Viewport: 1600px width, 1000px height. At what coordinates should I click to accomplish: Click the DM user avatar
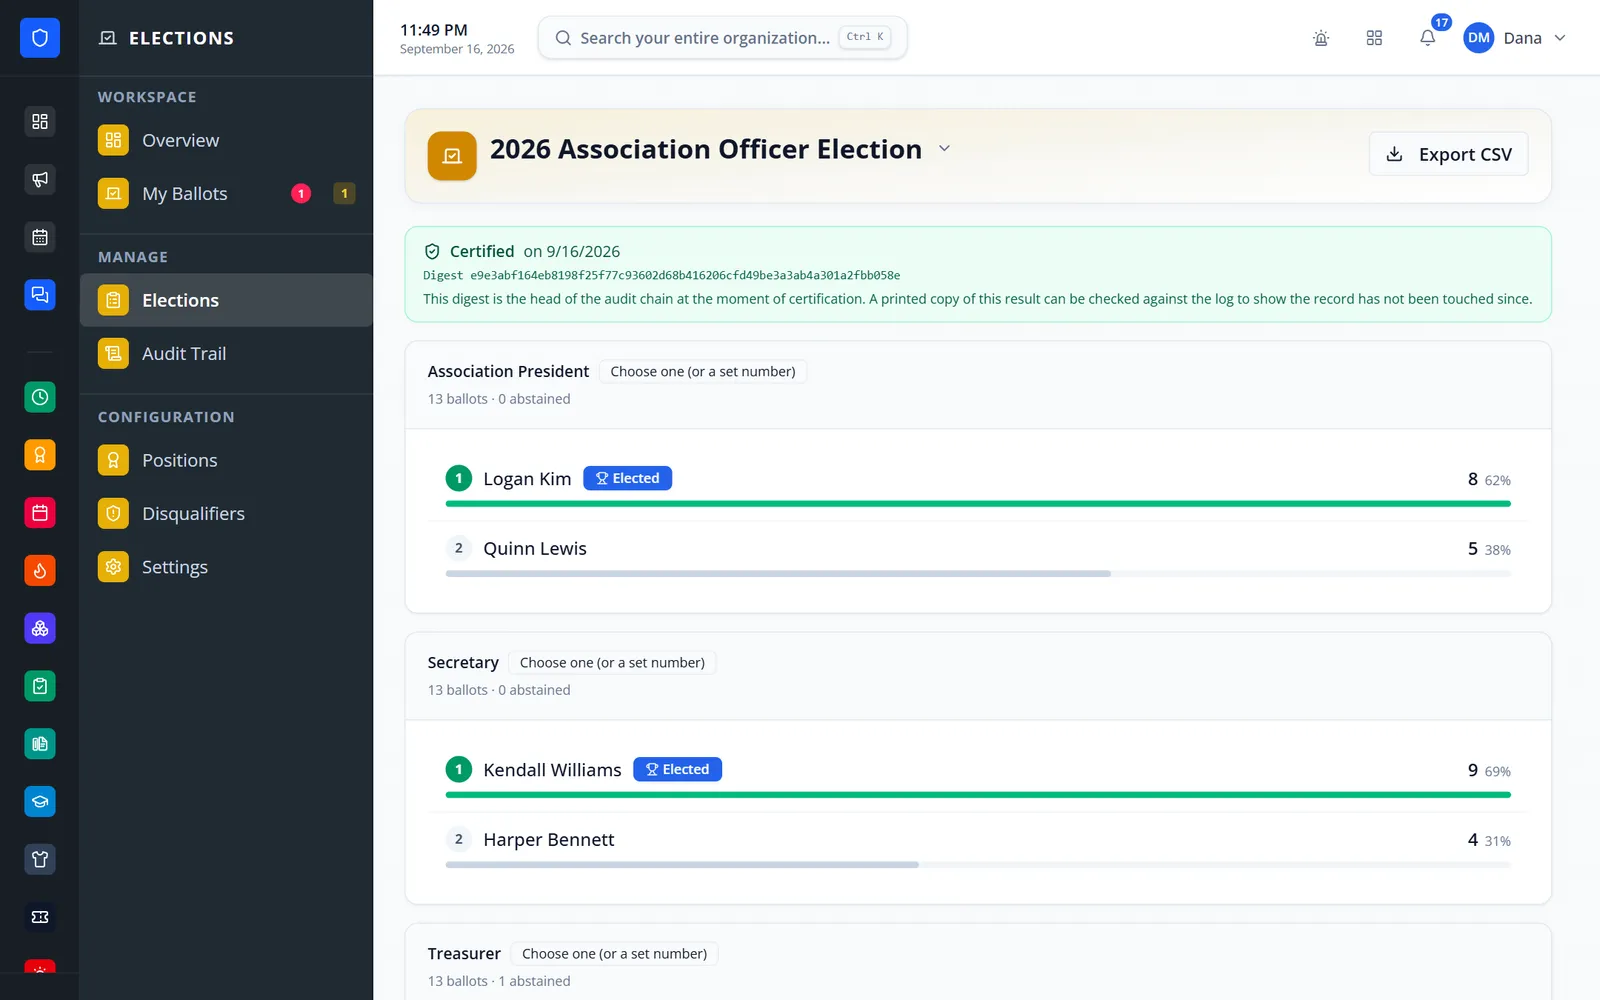pyautogui.click(x=1479, y=38)
